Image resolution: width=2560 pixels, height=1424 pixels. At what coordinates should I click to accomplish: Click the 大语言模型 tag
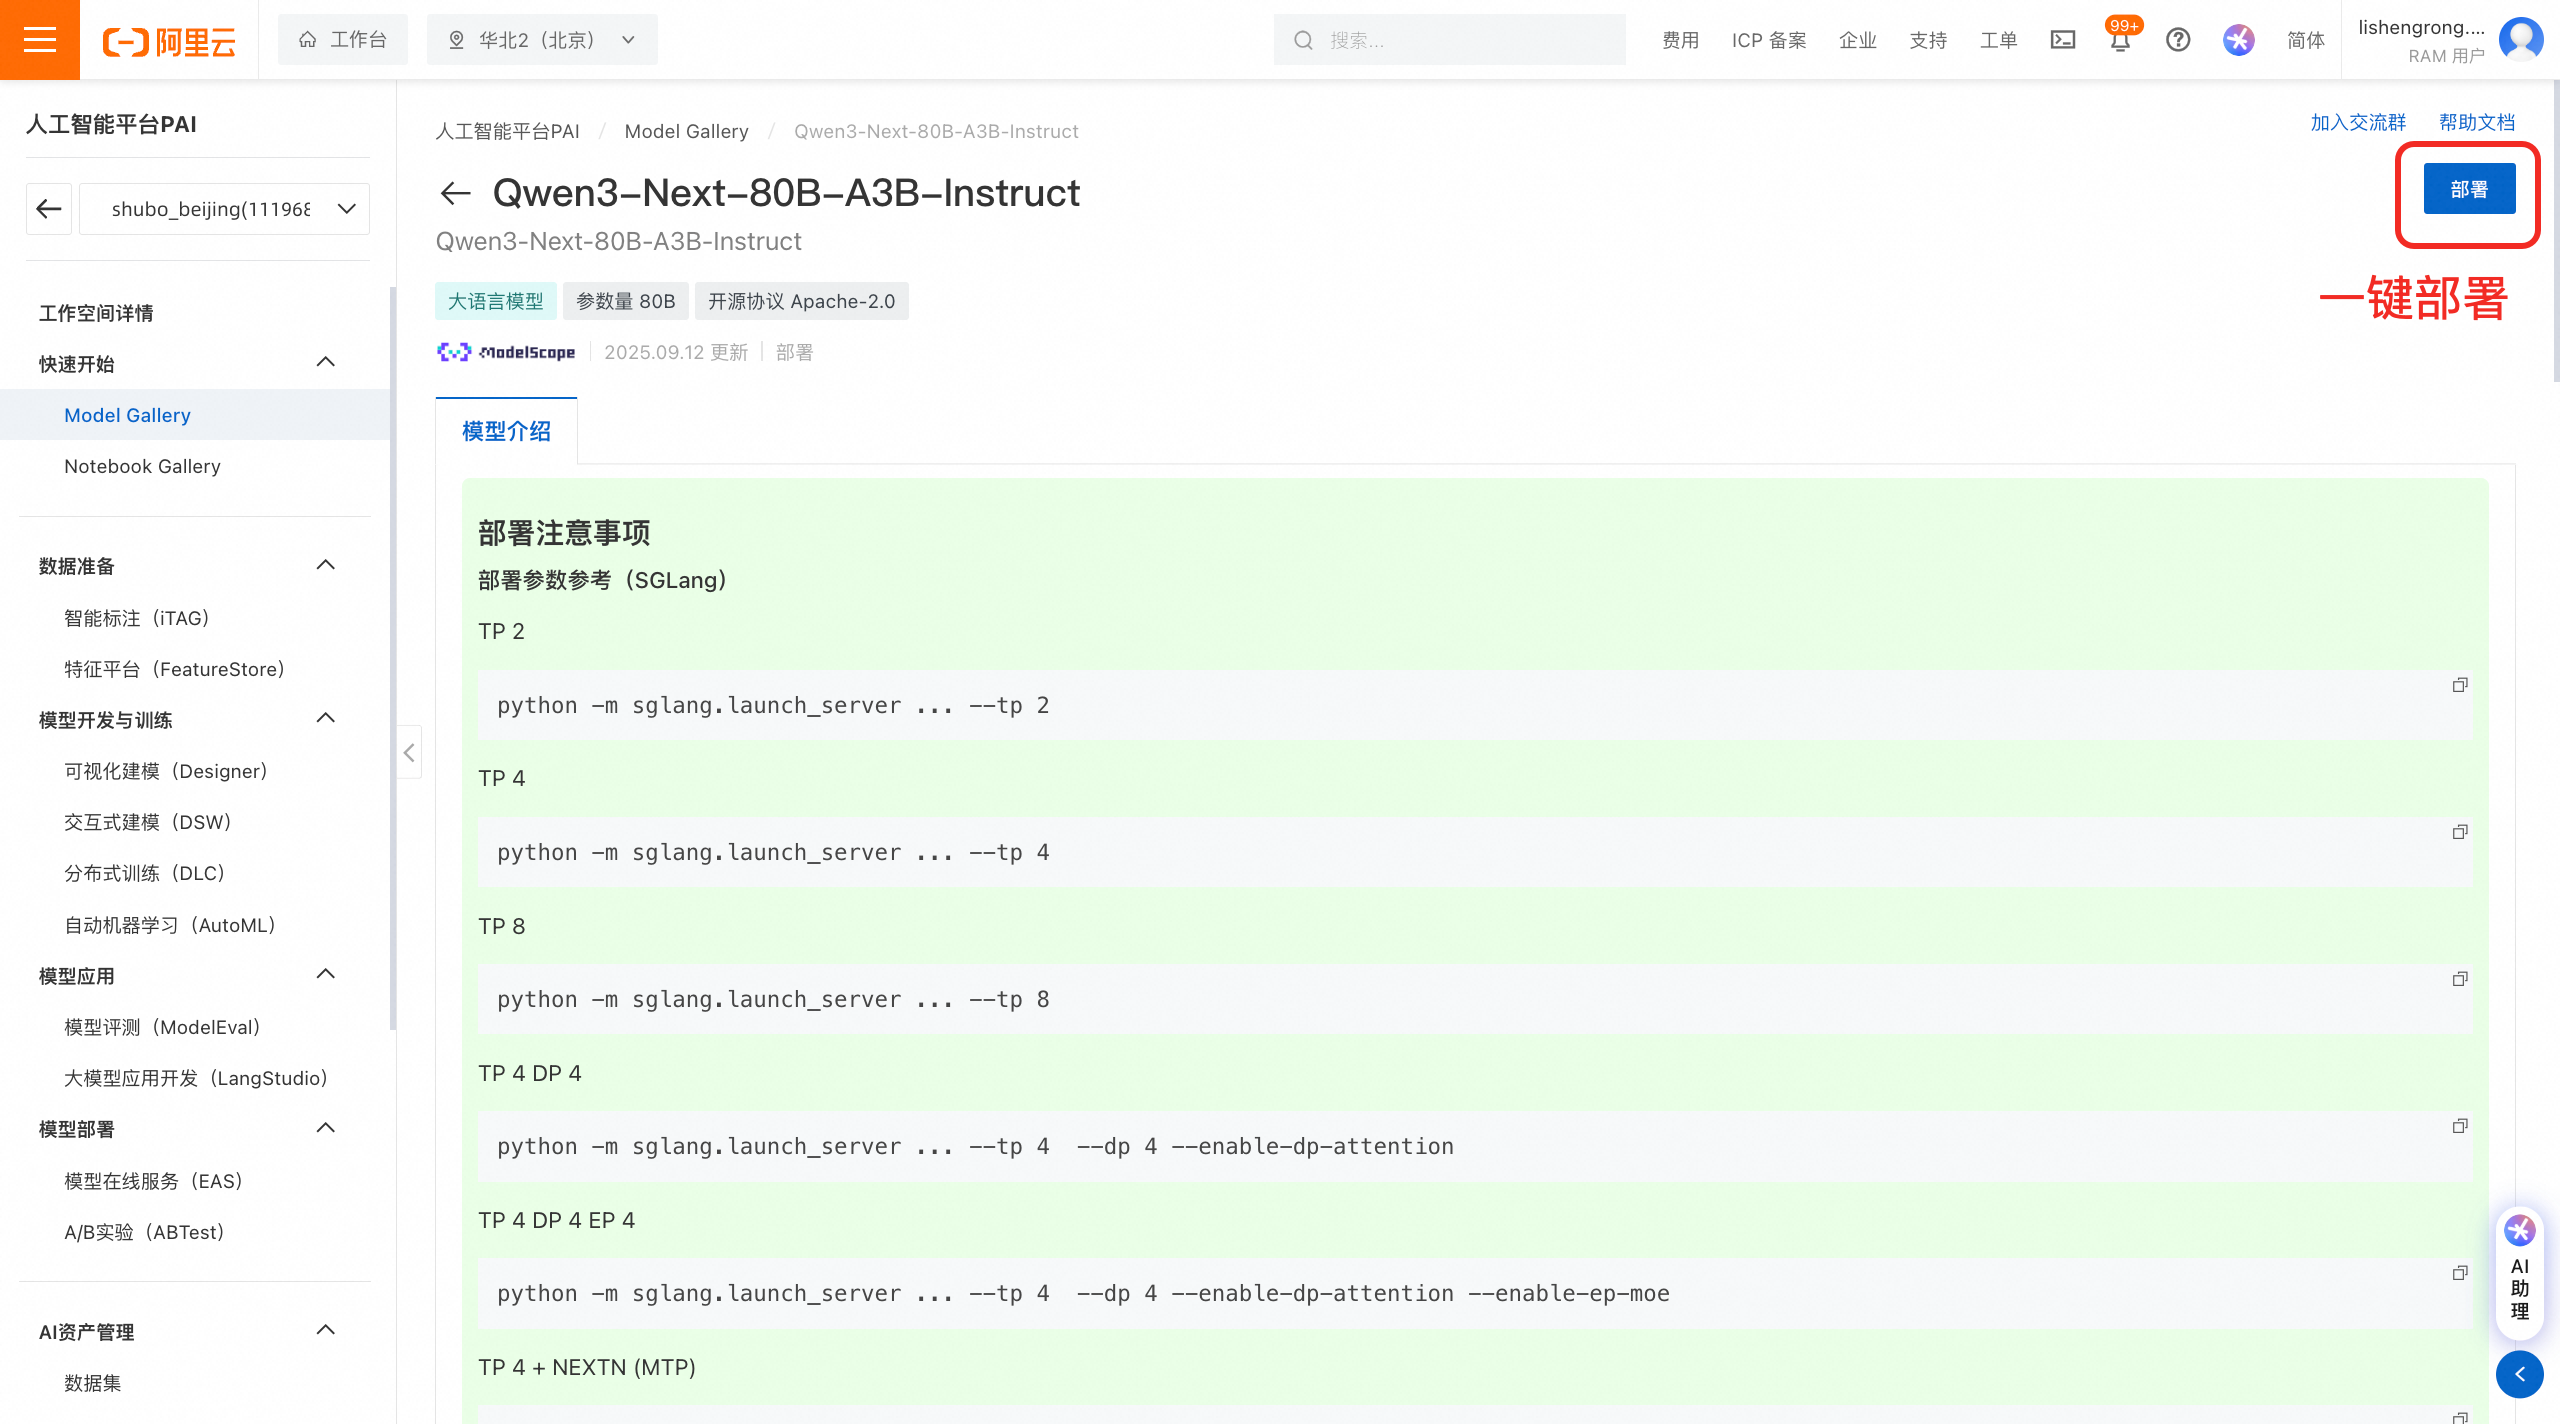[x=495, y=301]
